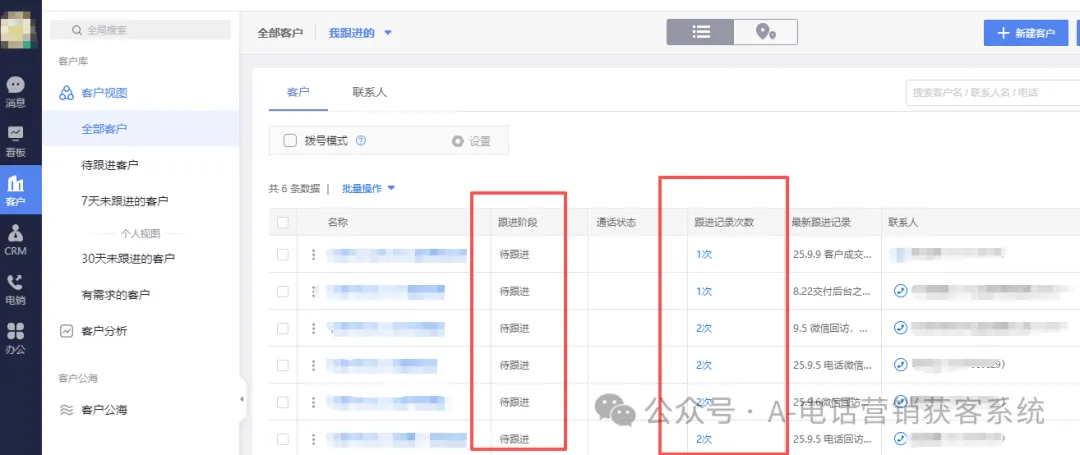Viewport: 1080px width, 455px height.
Task: Open the 办公 office sidebar icon
Action: tap(15, 339)
